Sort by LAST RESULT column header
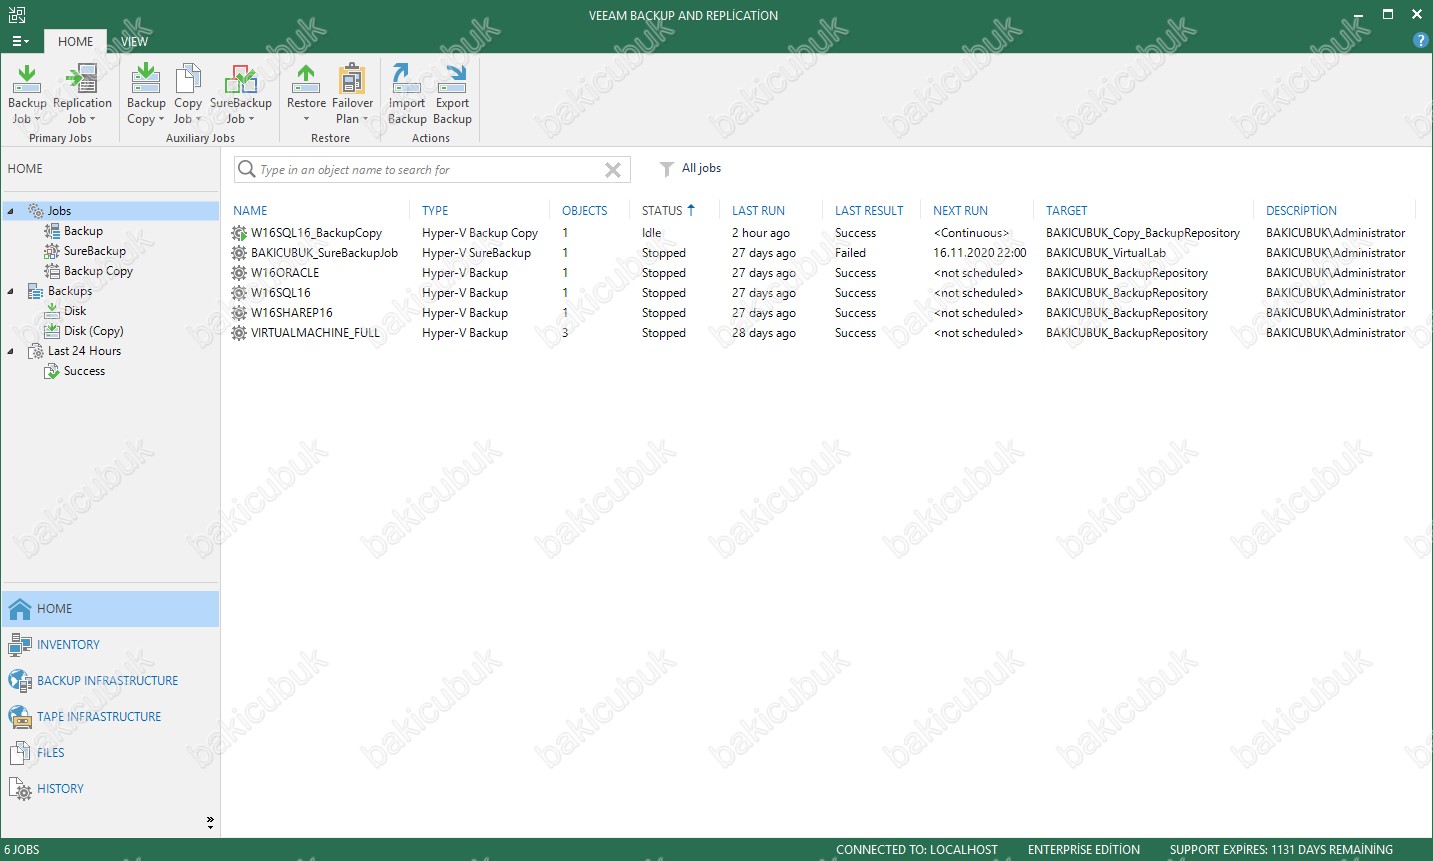This screenshot has width=1433, height=861. point(869,211)
